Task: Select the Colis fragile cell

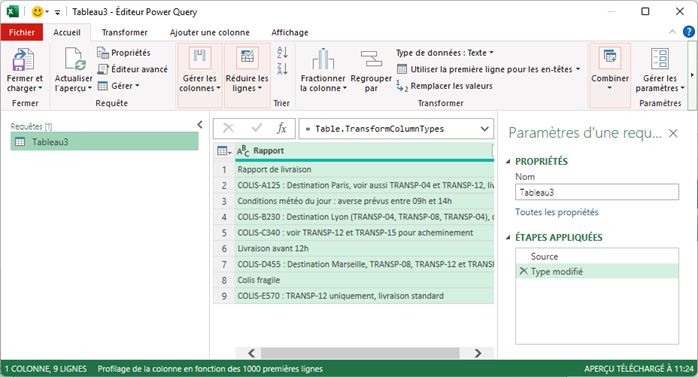Action: (365, 280)
